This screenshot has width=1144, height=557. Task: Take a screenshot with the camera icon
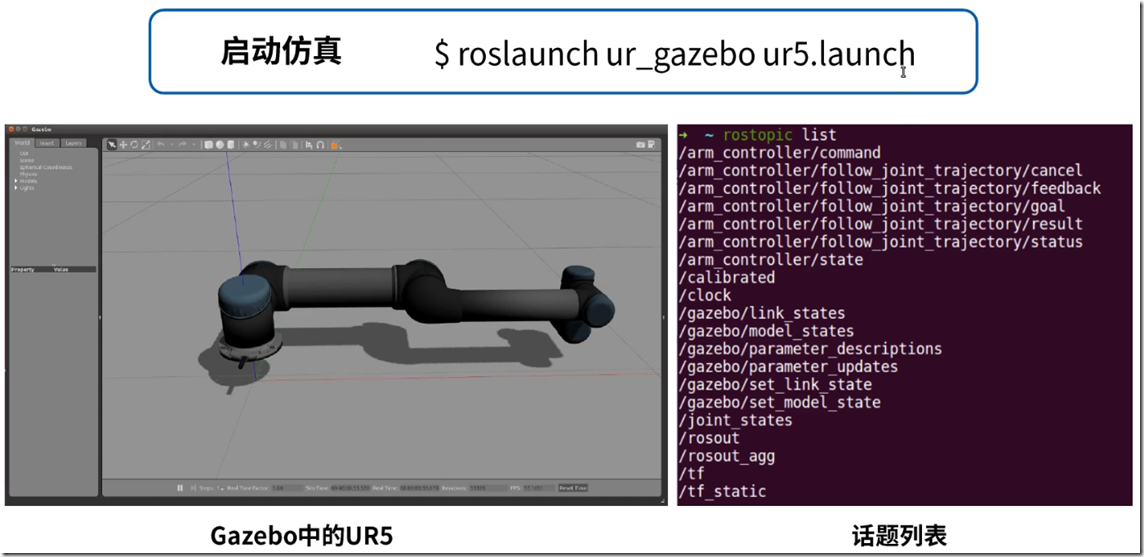point(641,145)
